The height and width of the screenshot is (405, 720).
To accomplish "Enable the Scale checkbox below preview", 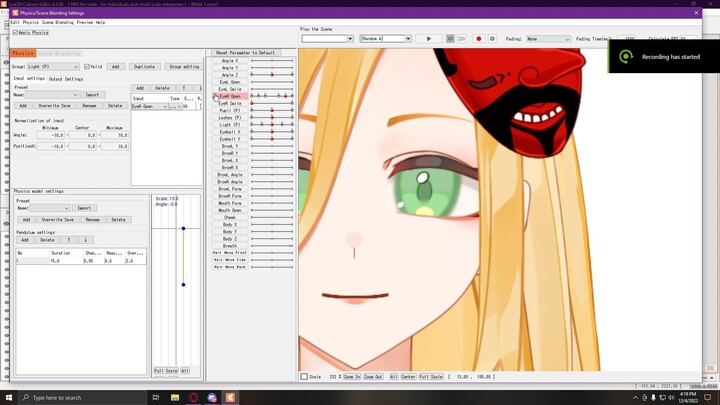I will 305,377.
